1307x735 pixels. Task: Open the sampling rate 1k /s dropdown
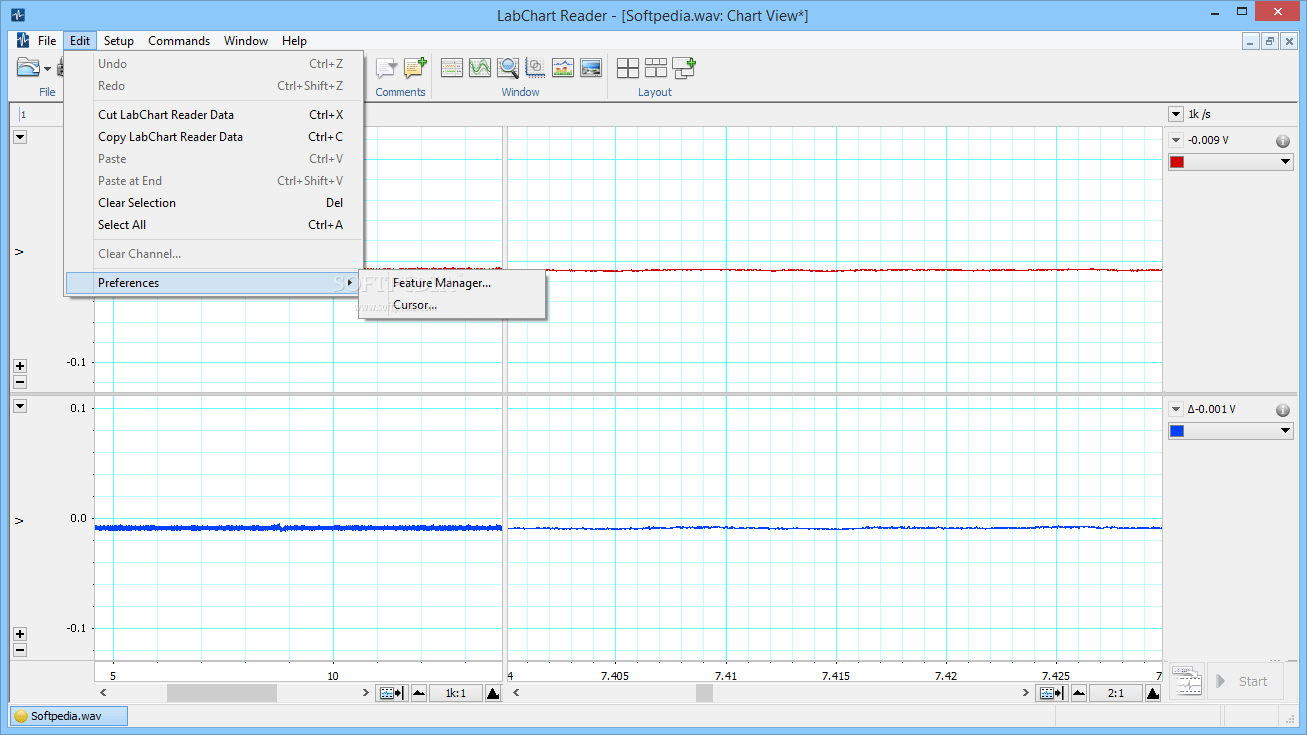pos(1176,114)
